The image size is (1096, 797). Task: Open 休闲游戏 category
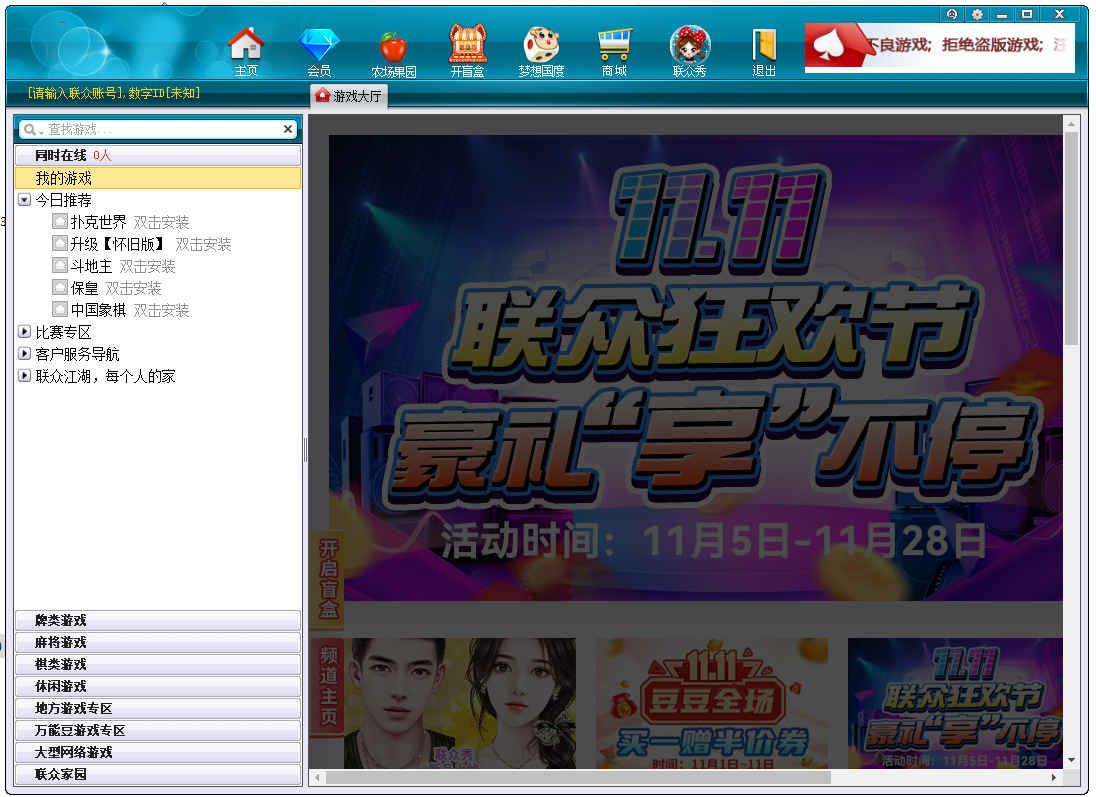pyautogui.click(x=158, y=686)
